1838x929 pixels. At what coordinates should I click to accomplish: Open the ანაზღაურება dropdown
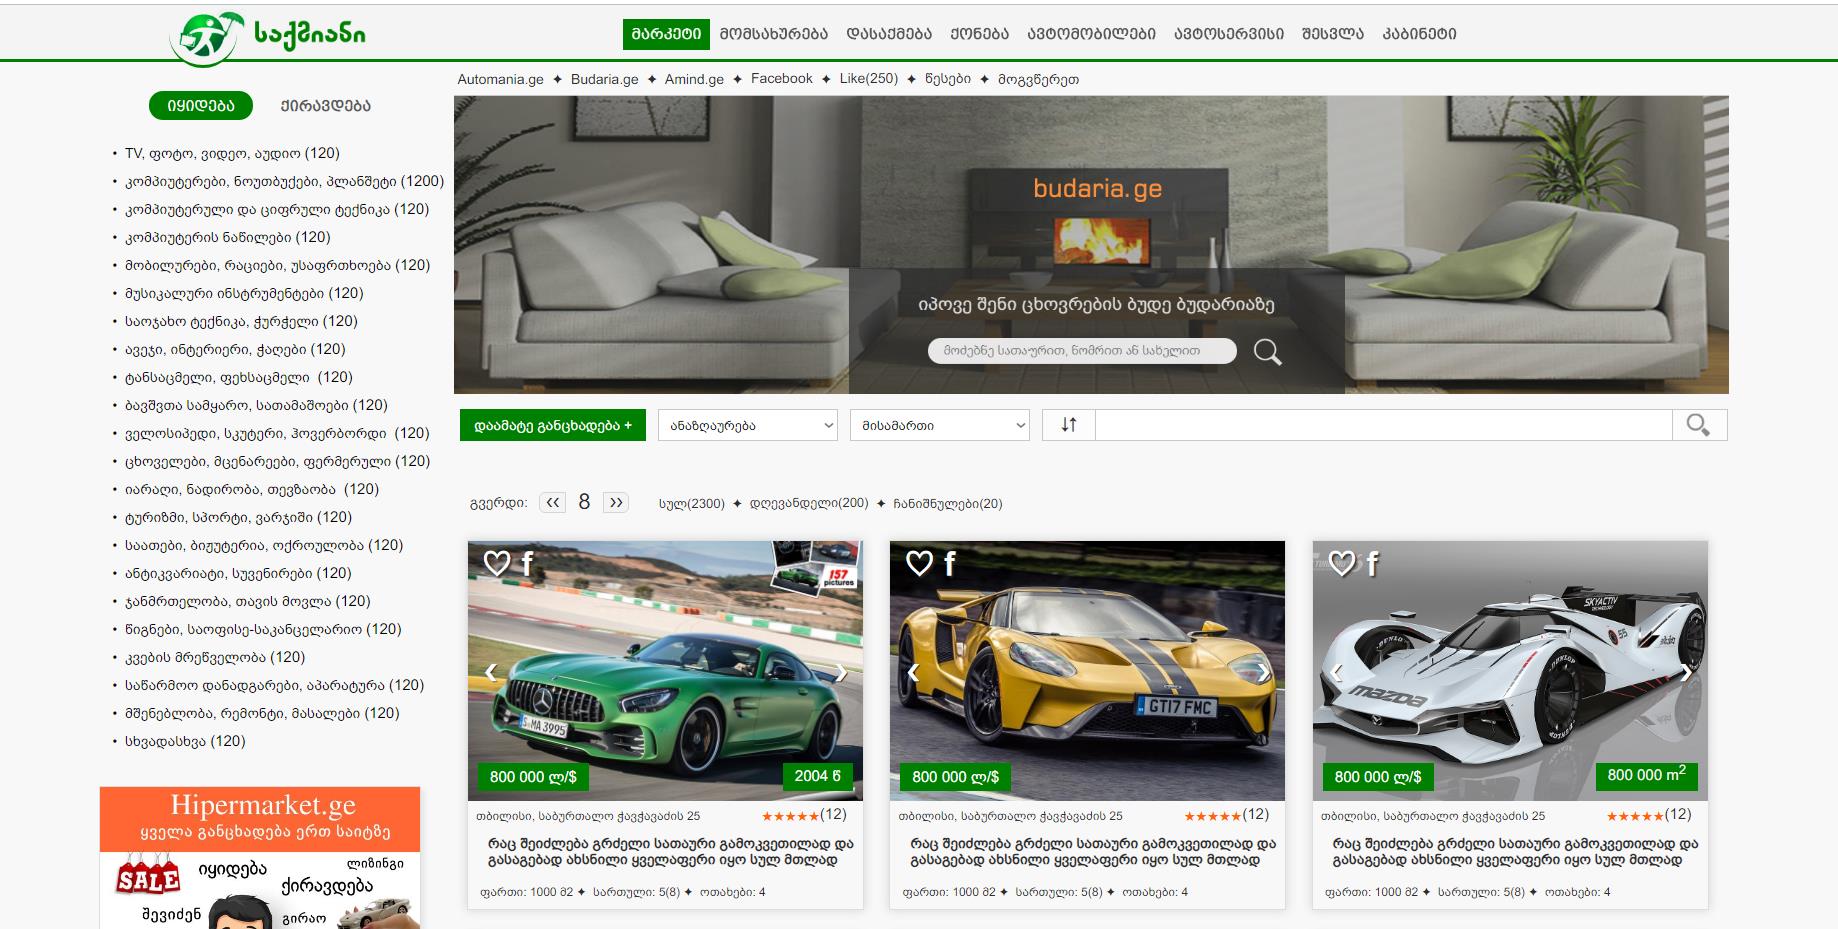click(x=748, y=425)
